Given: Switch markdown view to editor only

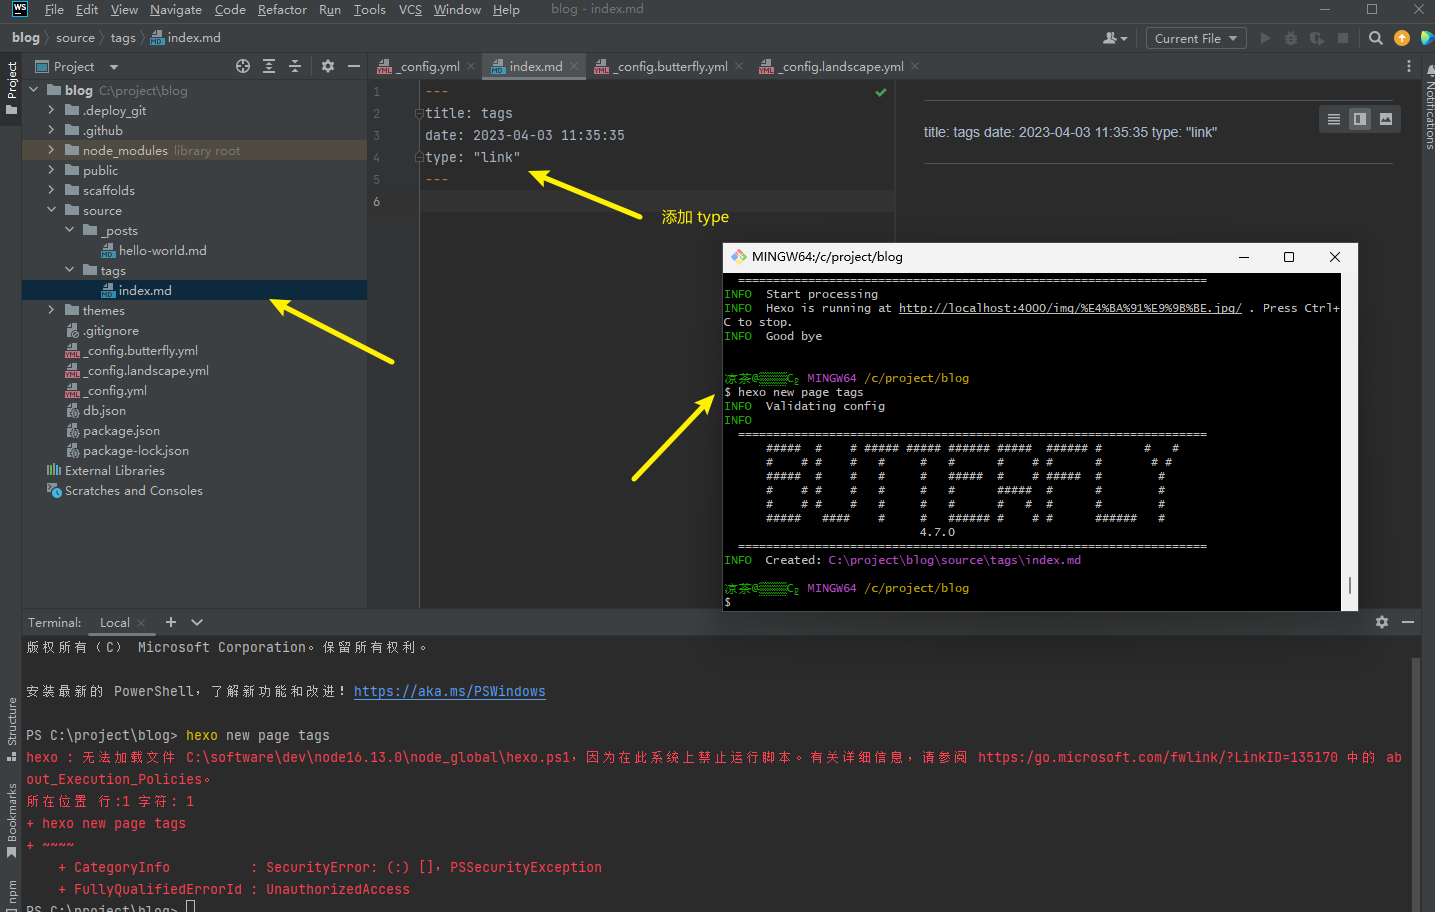Looking at the screenshot, I should tap(1333, 119).
